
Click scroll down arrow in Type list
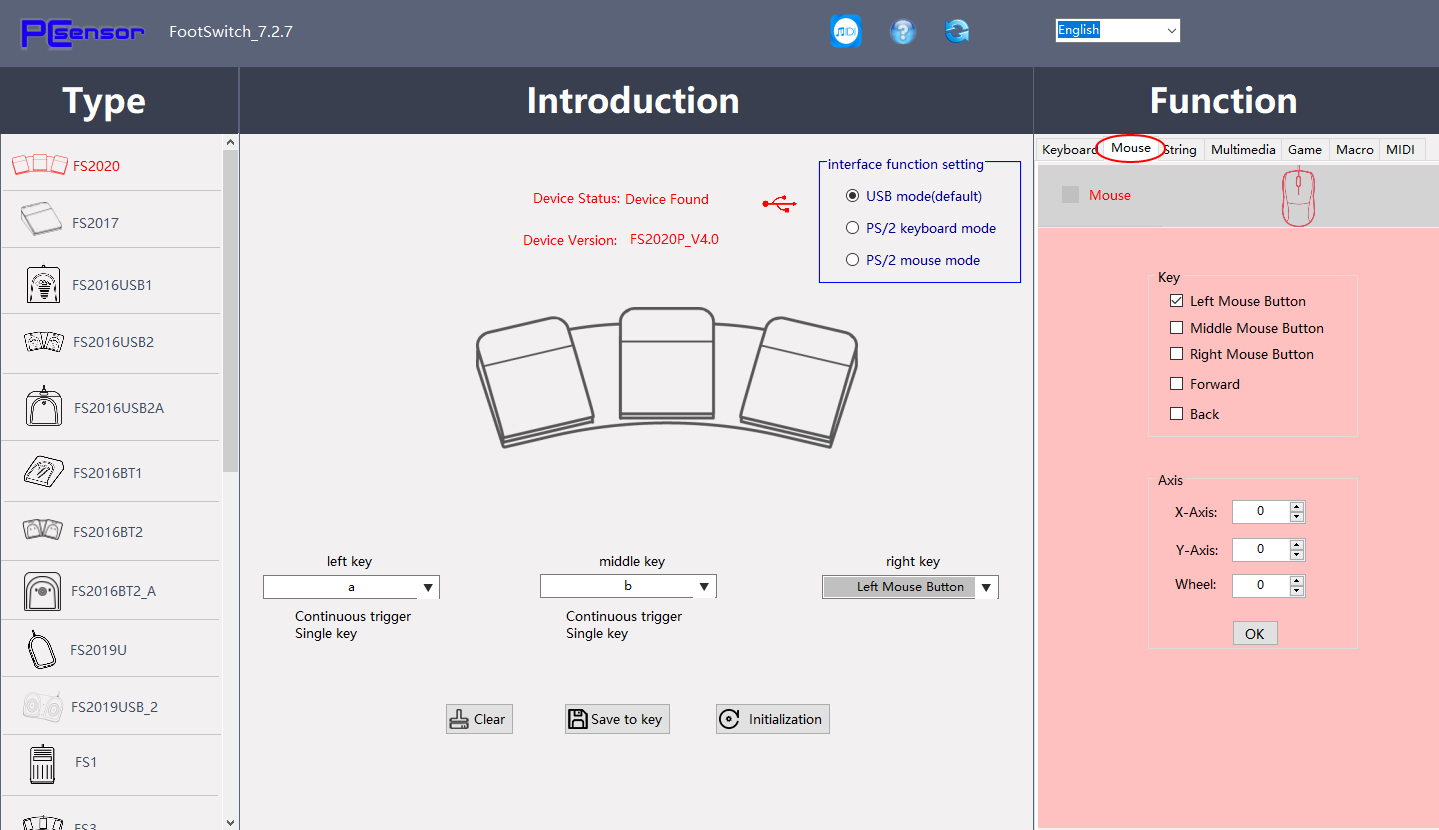coord(231,821)
